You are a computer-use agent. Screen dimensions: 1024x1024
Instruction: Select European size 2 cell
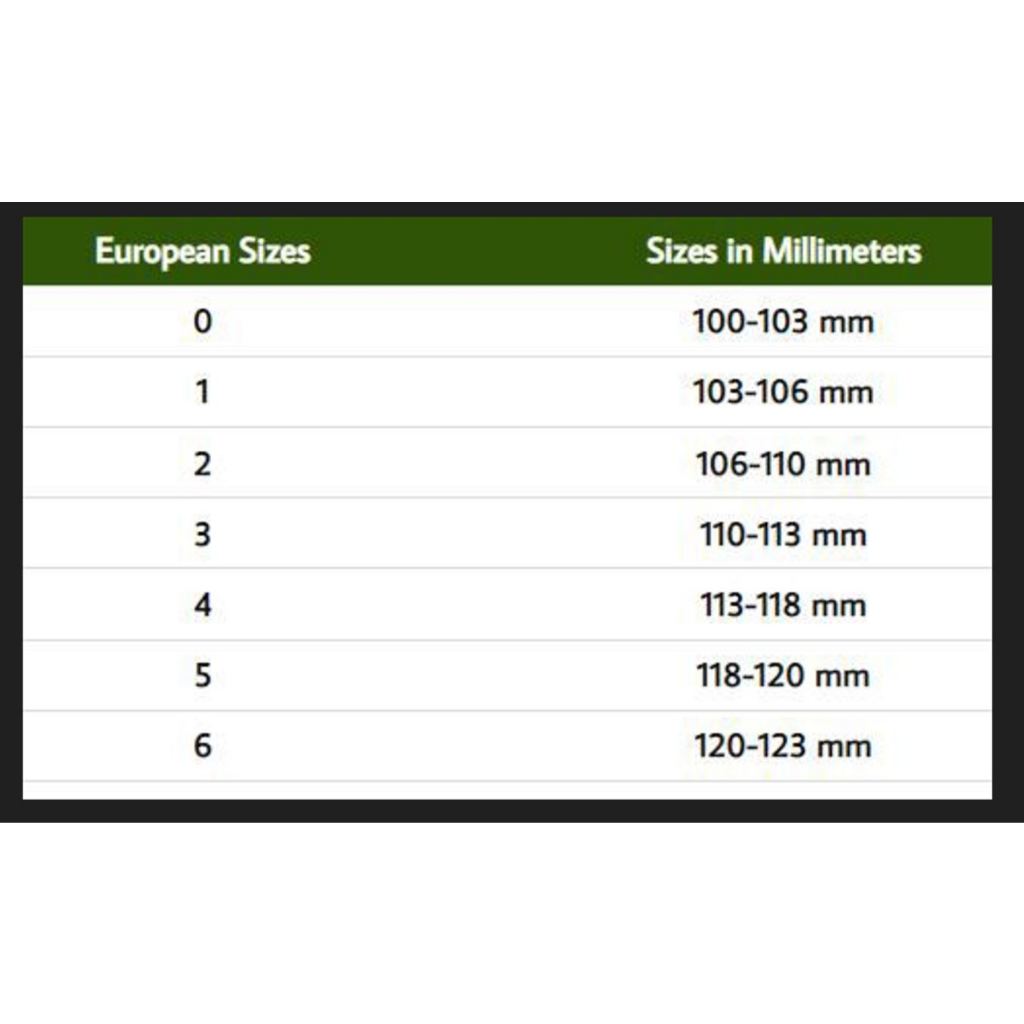pos(203,464)
